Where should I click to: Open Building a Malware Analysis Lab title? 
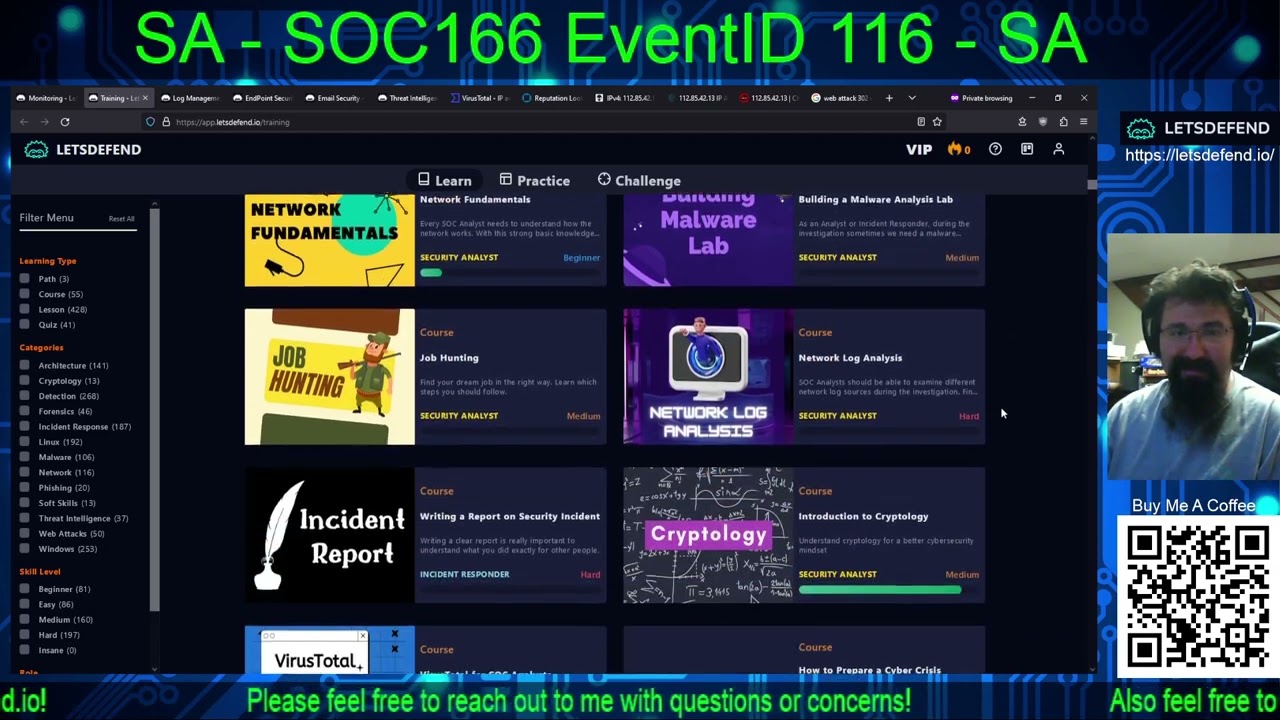[x=875, y=199]
